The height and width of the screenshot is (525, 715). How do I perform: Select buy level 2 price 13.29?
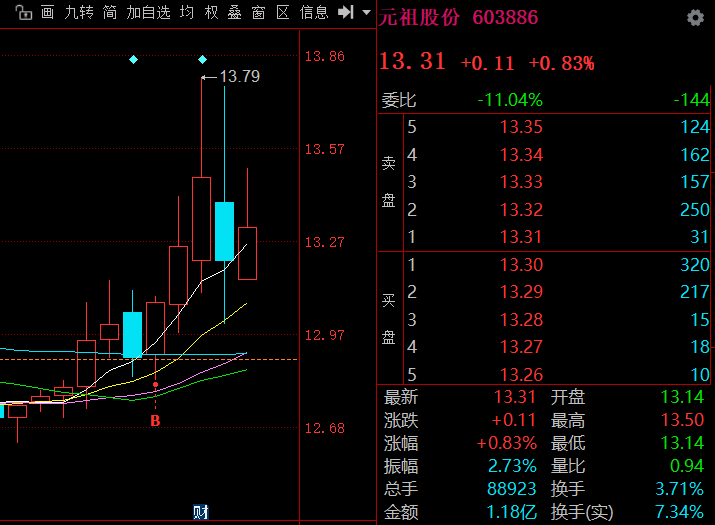[x=521, y=292]
